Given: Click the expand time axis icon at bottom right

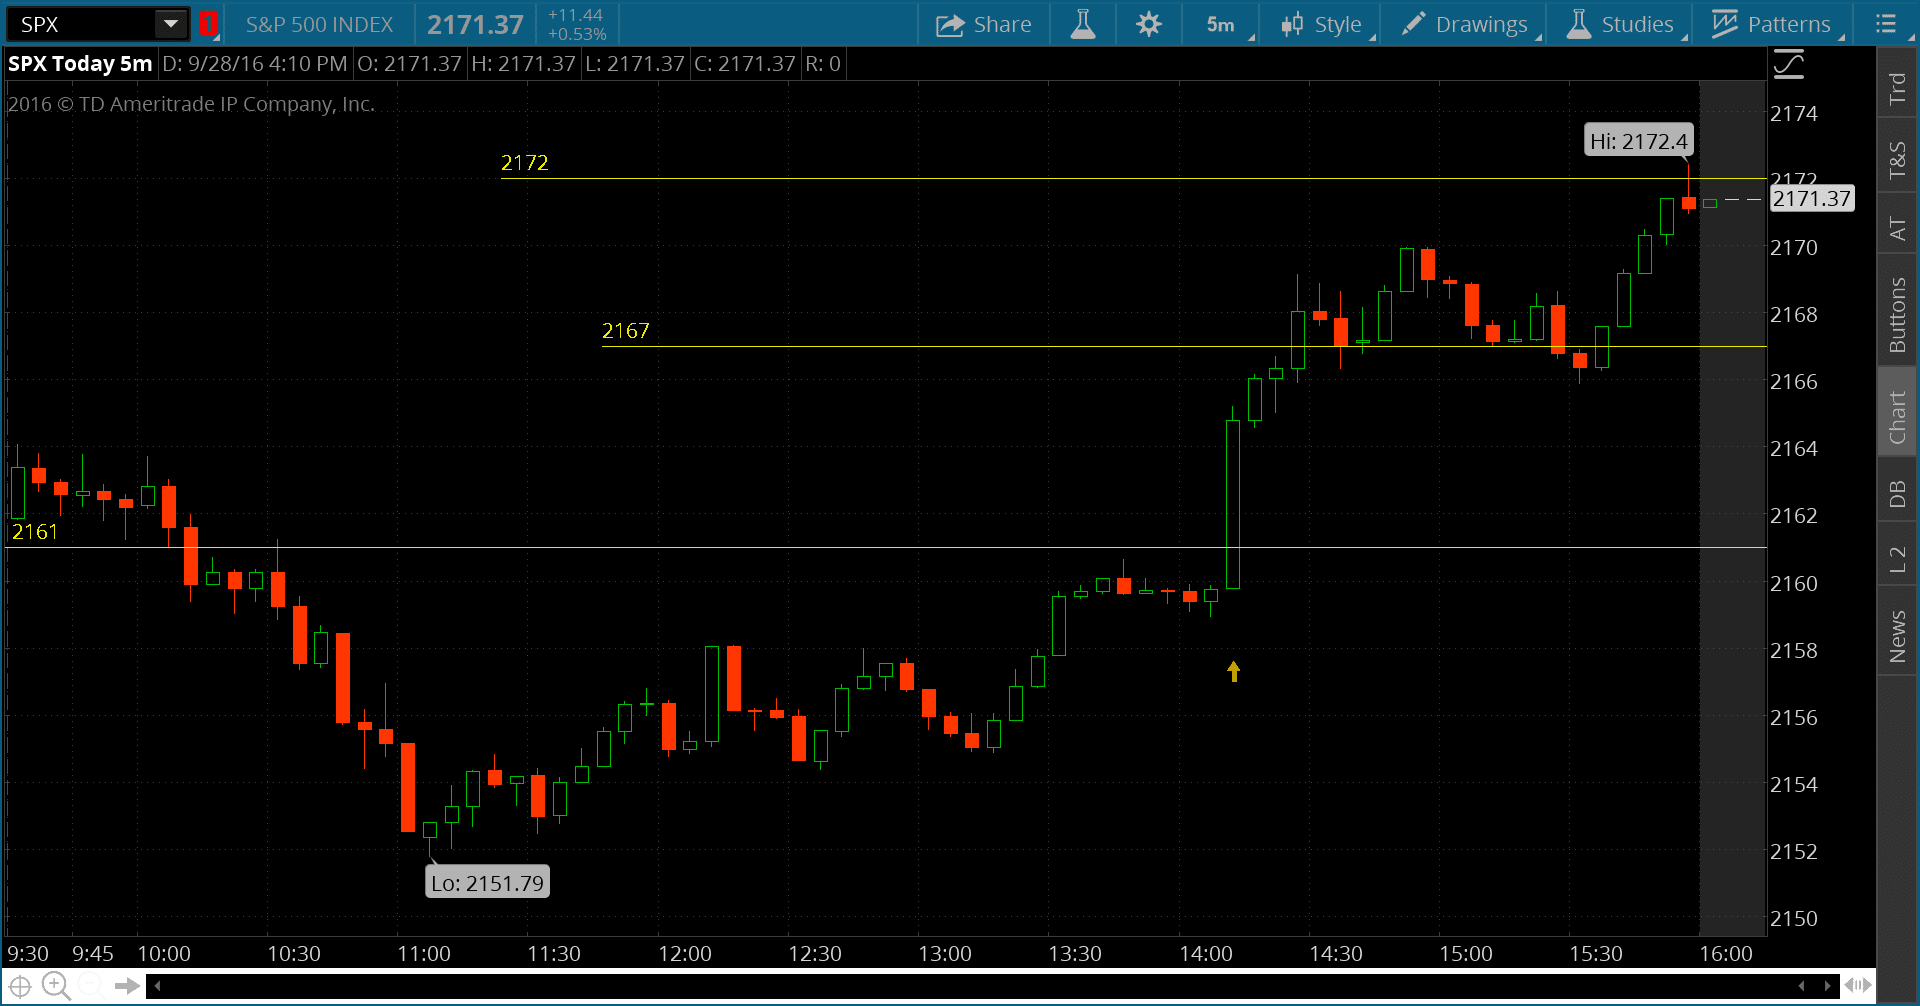Looking at the screenshot, I should [1859, 986].
